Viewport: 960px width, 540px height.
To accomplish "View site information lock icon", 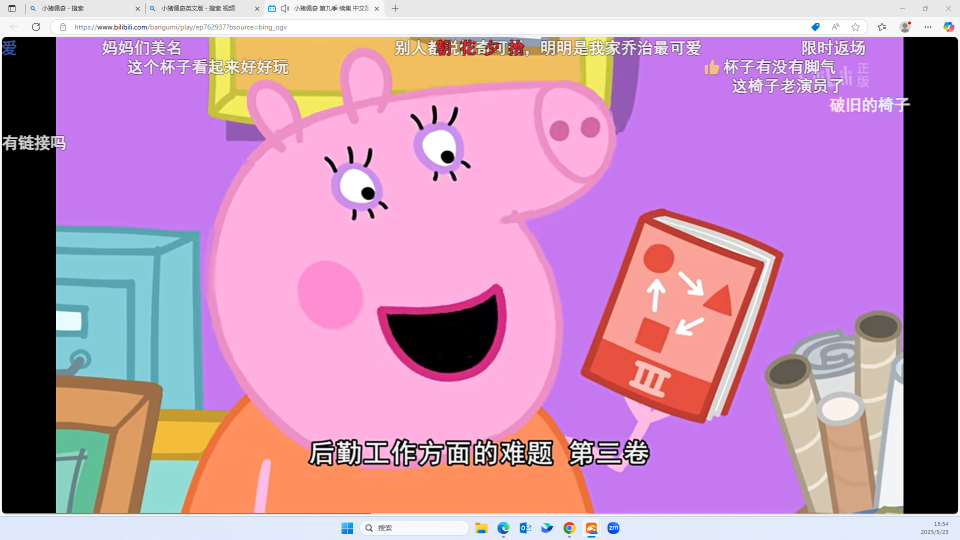I will 62,27.
